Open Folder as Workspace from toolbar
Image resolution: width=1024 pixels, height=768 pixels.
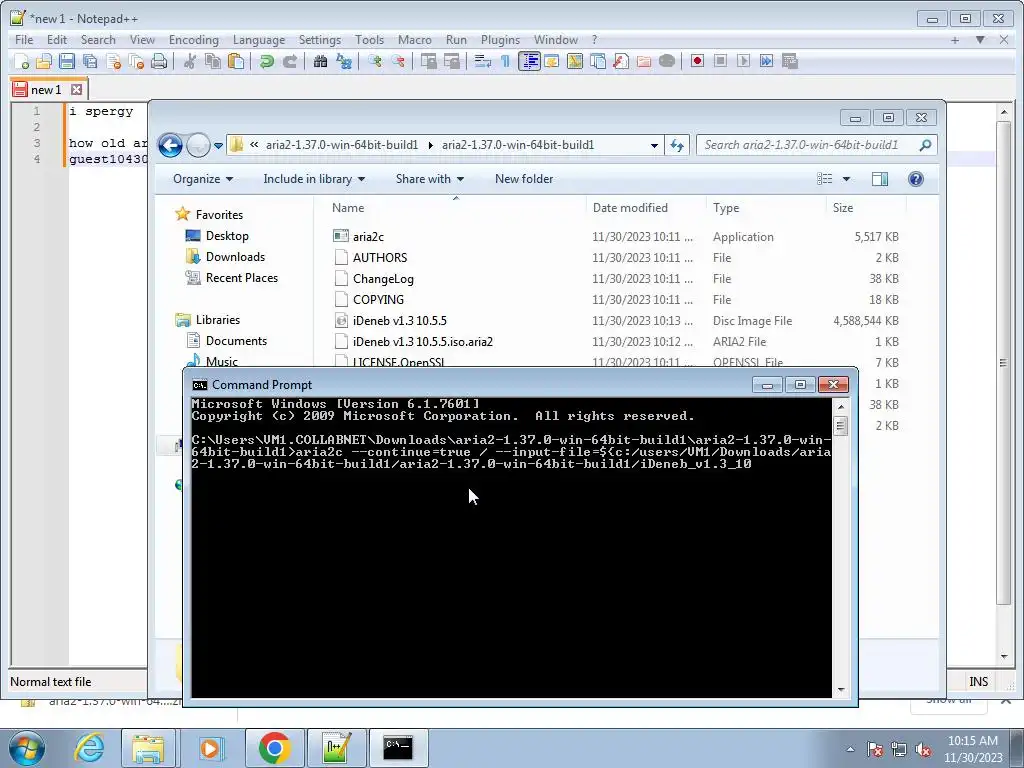coord(644,61)
